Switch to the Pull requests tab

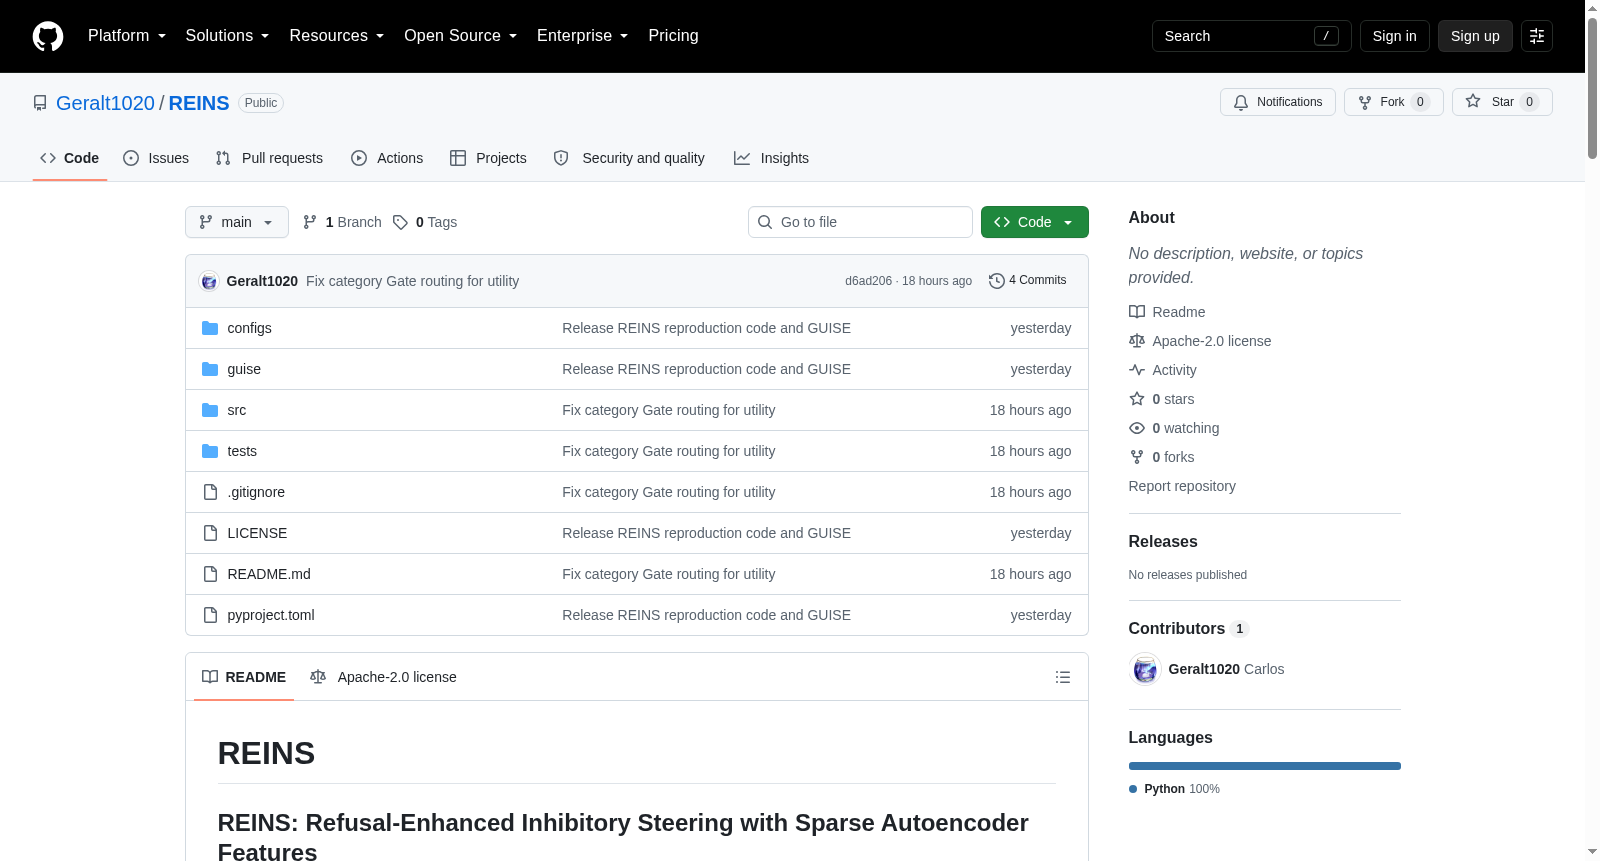click(x=269, y=158)
